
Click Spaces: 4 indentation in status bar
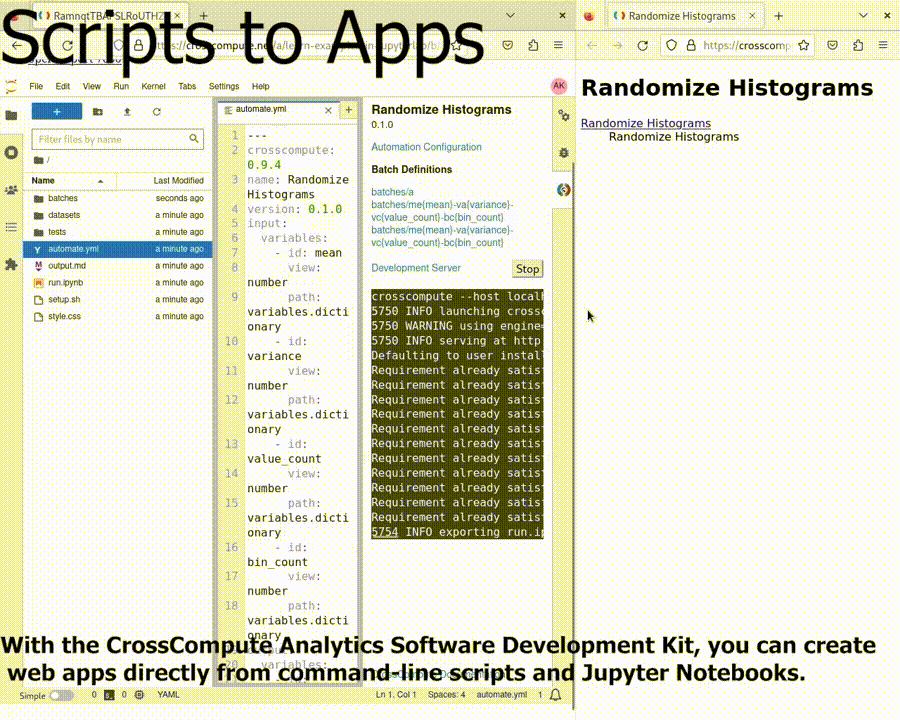coord(447,695)
